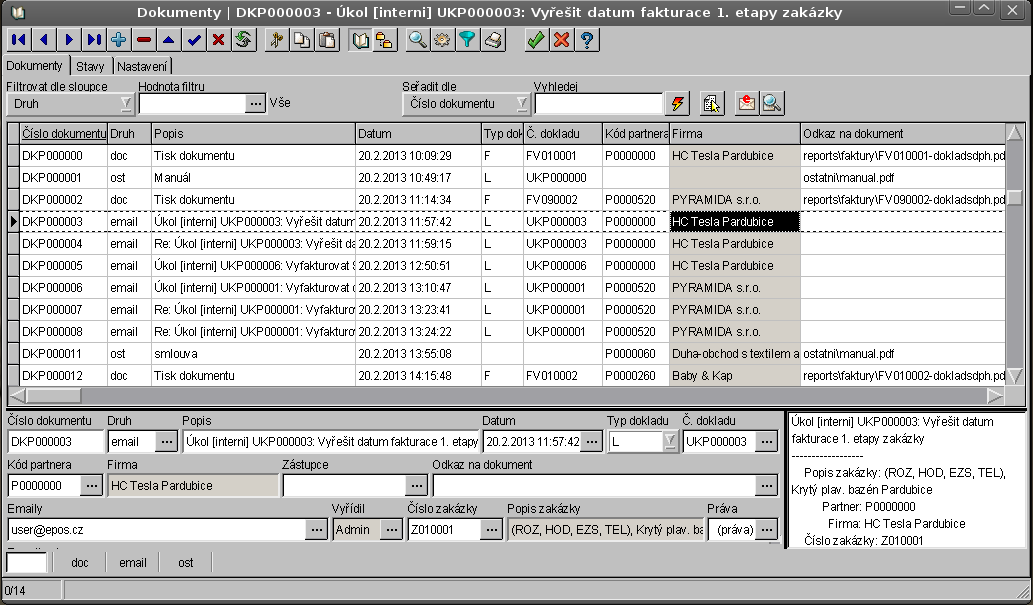The width and height of the screenshot is (1033, 605).
Task: Delete record using red minus icon
Action: 144,40
